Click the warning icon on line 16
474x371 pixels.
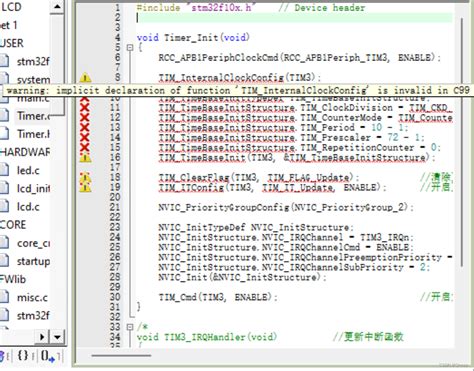click(x=85, y=157)
